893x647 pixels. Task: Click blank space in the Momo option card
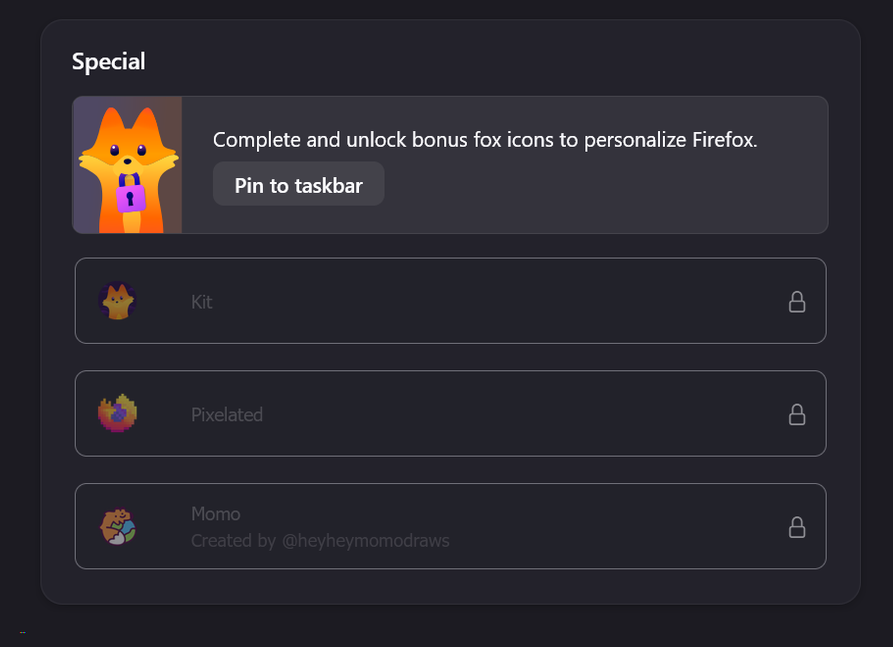pyautogui.click(x=615, y=526)
